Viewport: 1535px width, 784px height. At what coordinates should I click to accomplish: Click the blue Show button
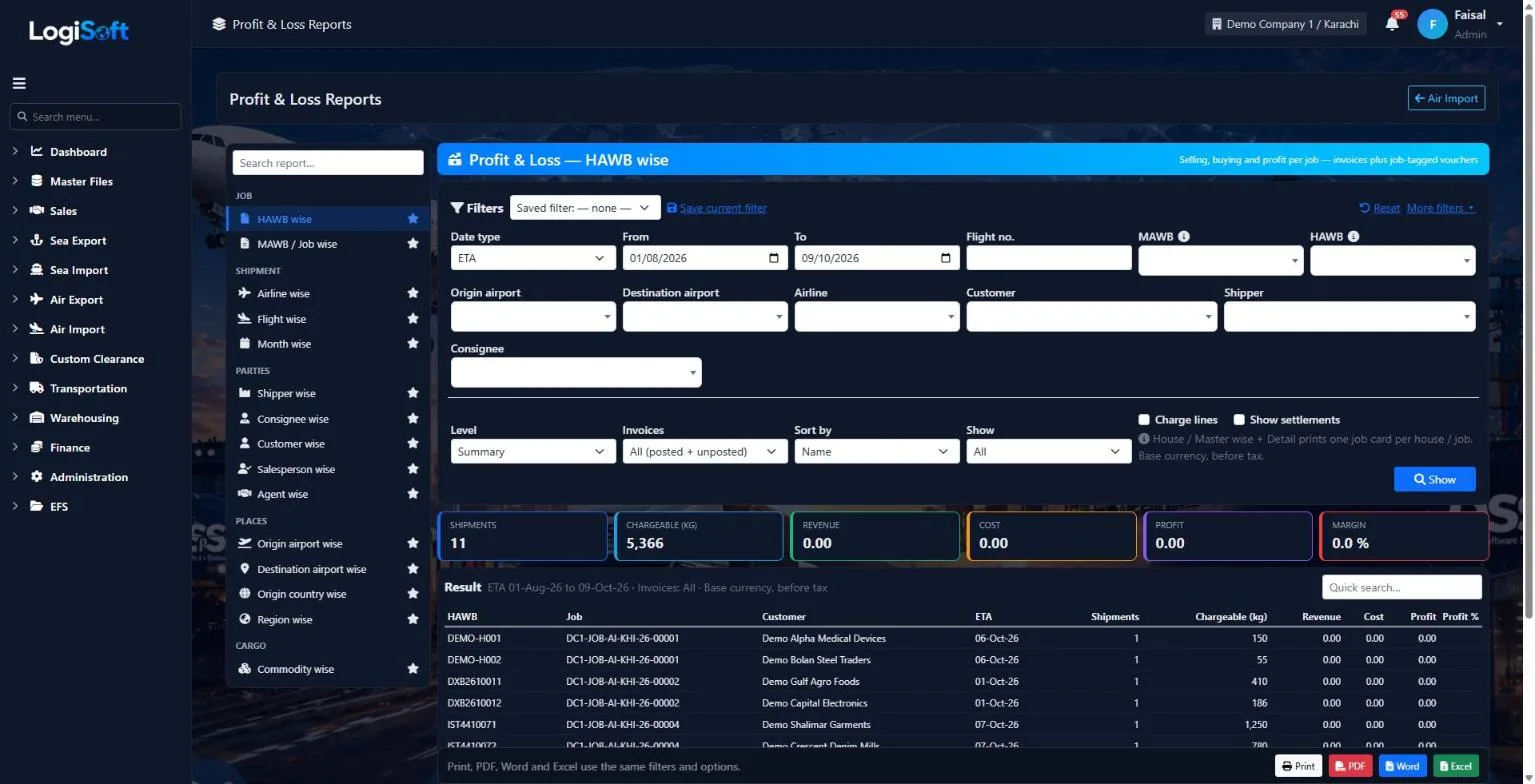(x=1434, y=479)
